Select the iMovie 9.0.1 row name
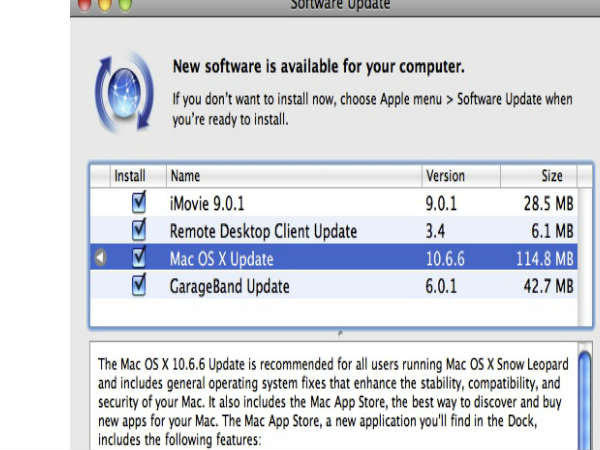The image size is (600, 450). (x=208, y=204)
